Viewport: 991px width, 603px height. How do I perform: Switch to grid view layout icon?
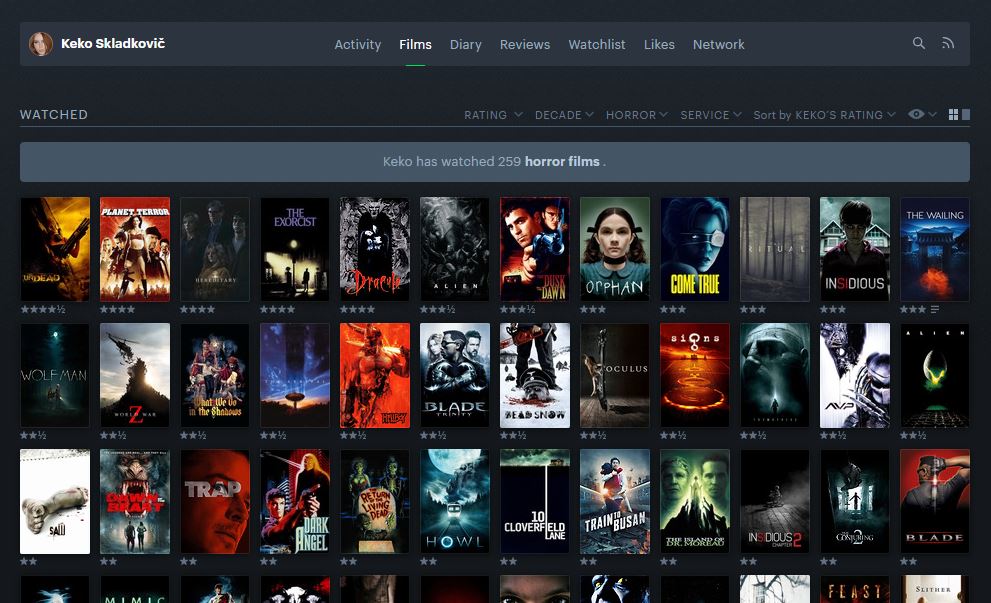click(953, 114)
